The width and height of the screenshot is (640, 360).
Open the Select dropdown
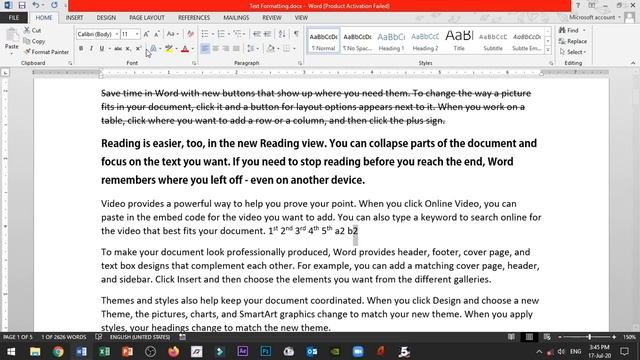[573, 52]
